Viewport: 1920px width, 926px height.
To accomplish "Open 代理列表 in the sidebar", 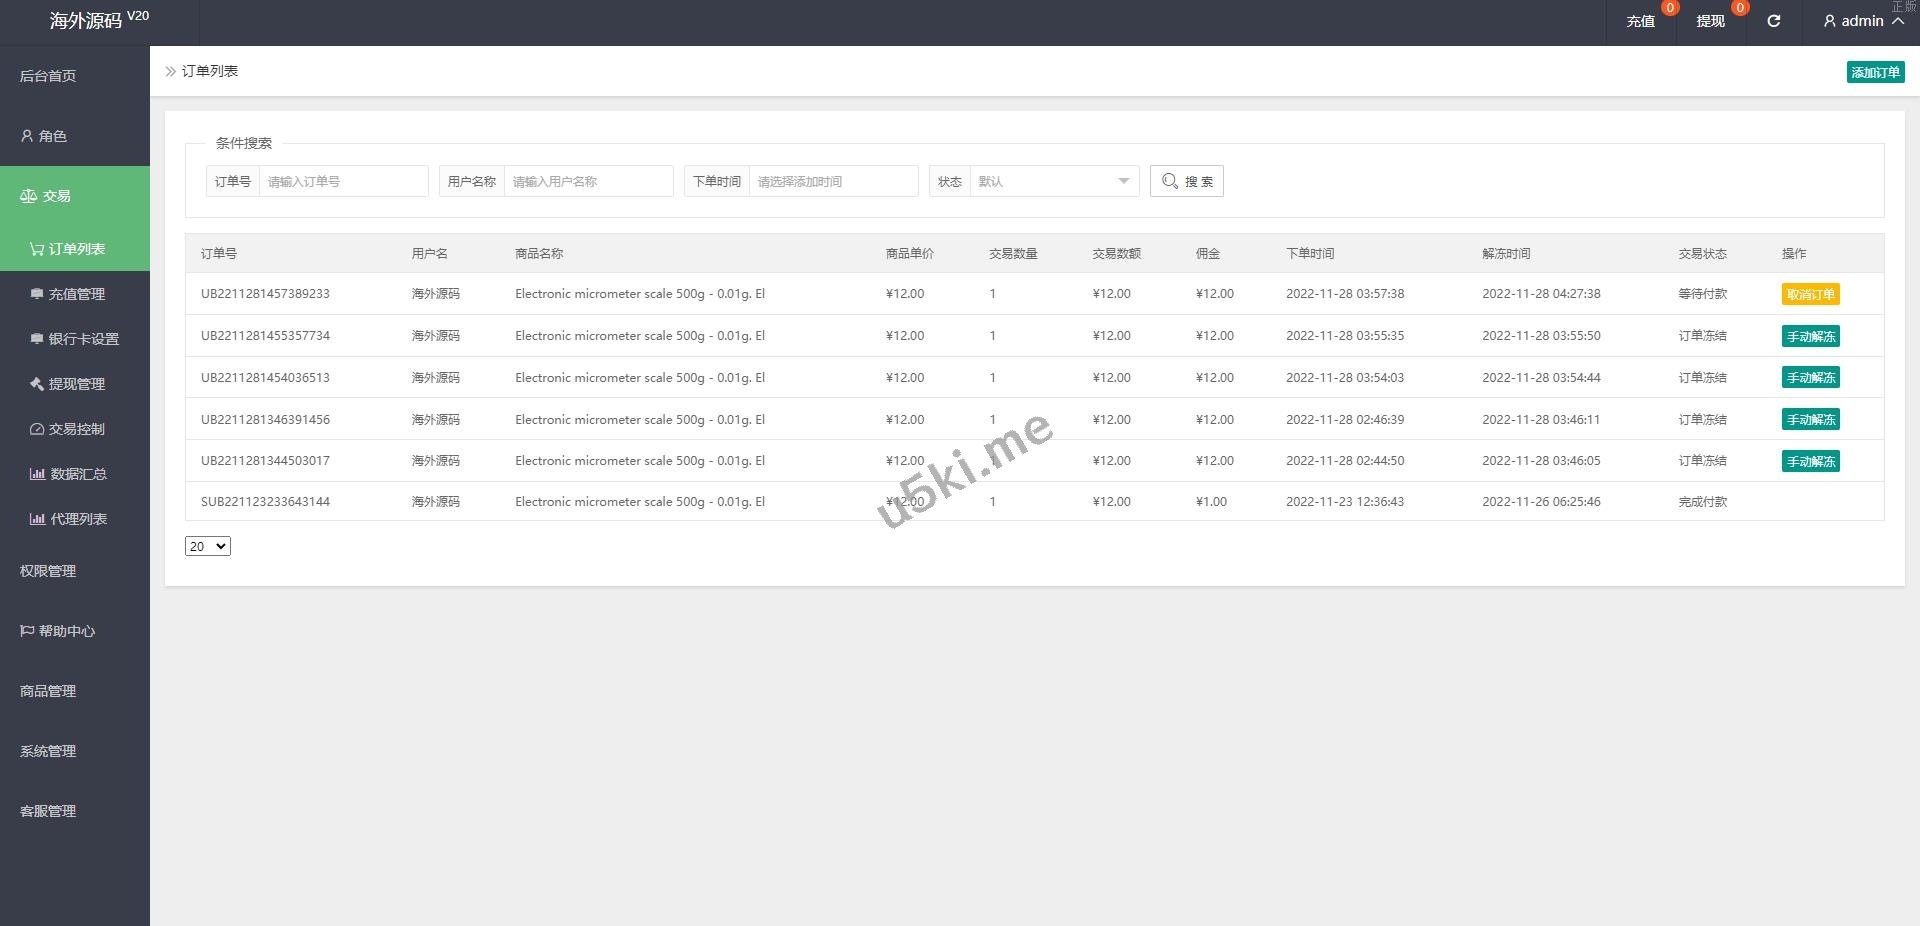I will point(78,519).
